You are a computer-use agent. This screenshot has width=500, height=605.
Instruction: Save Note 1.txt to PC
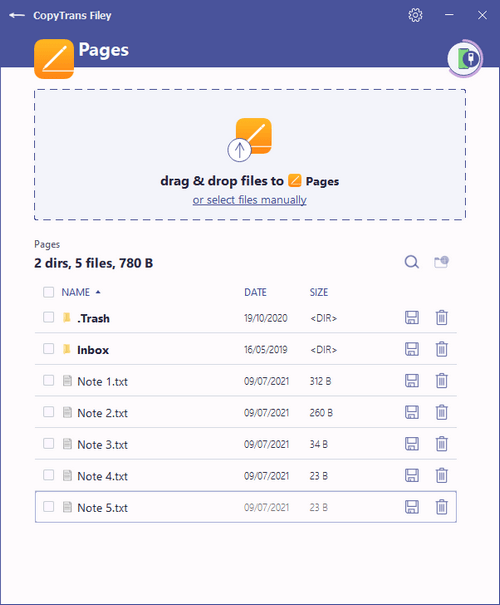[412, 381]
